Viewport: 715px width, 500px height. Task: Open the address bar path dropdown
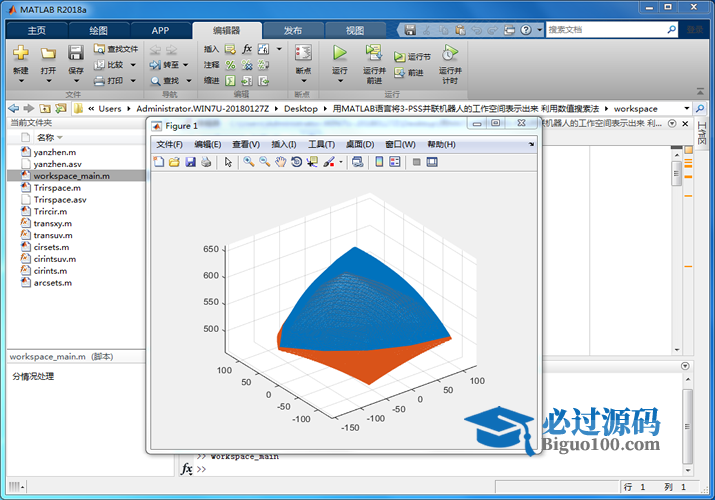pos(687,108)
